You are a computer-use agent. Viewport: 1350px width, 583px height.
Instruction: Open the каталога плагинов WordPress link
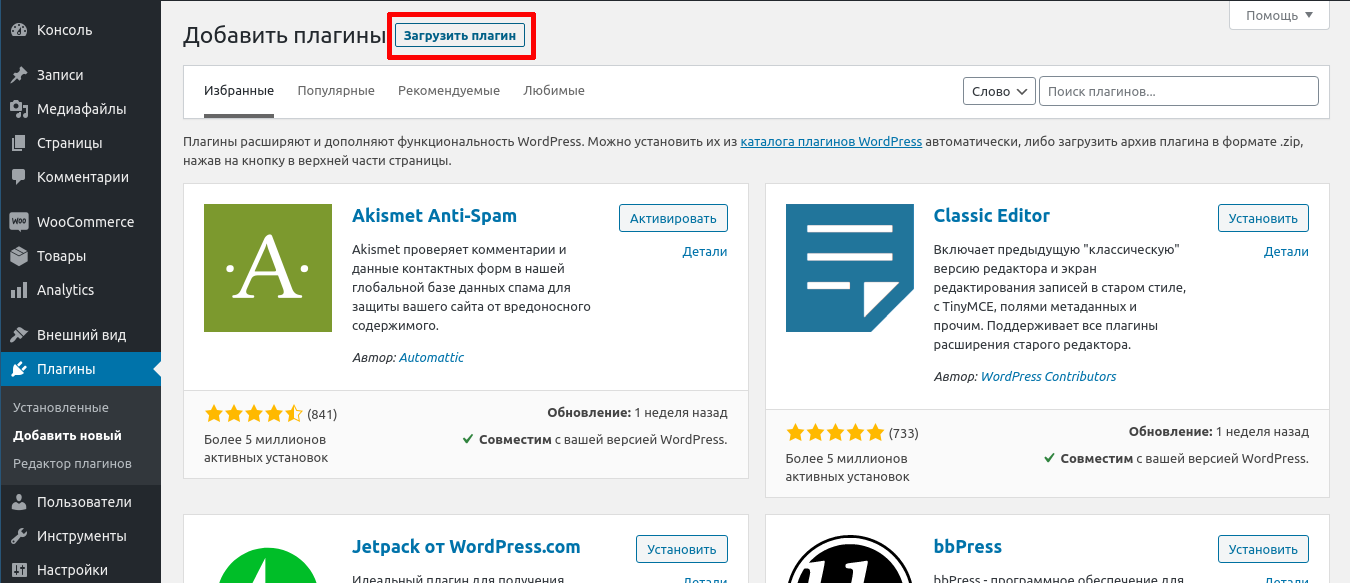830,142
